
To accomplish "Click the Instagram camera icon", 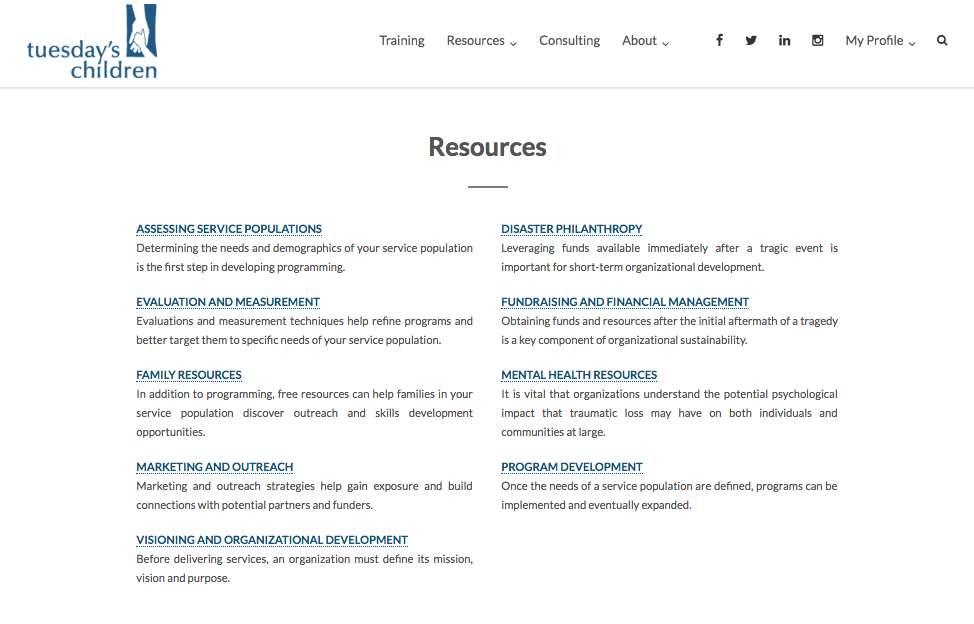I will pyautogui.click(x=818, y=40).
